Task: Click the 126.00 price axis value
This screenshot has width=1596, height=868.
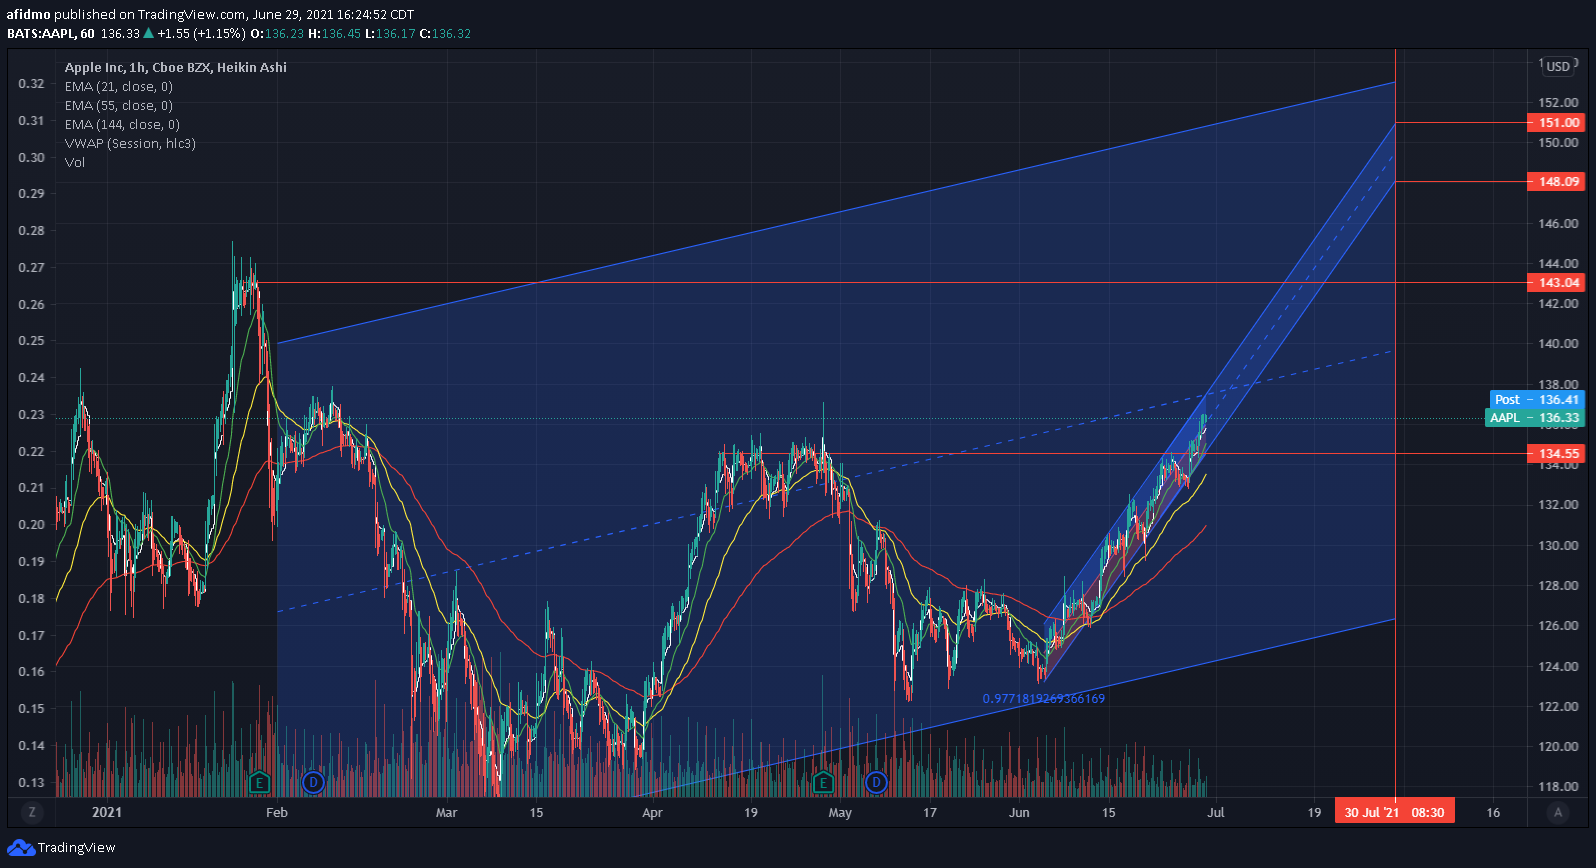Action: [x=1558, y=625]
